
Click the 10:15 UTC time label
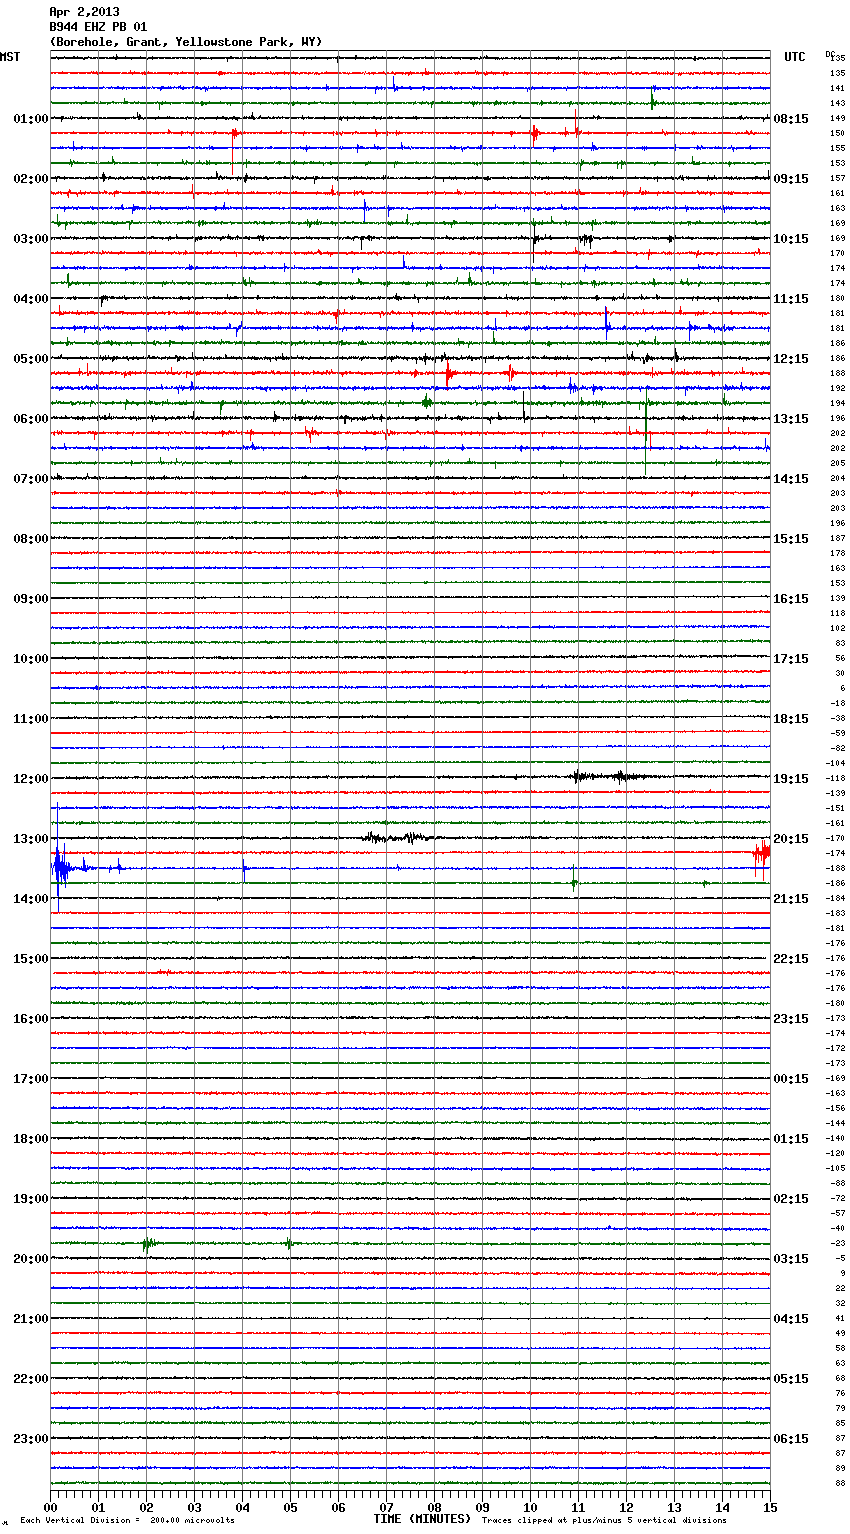click(791, 239)
